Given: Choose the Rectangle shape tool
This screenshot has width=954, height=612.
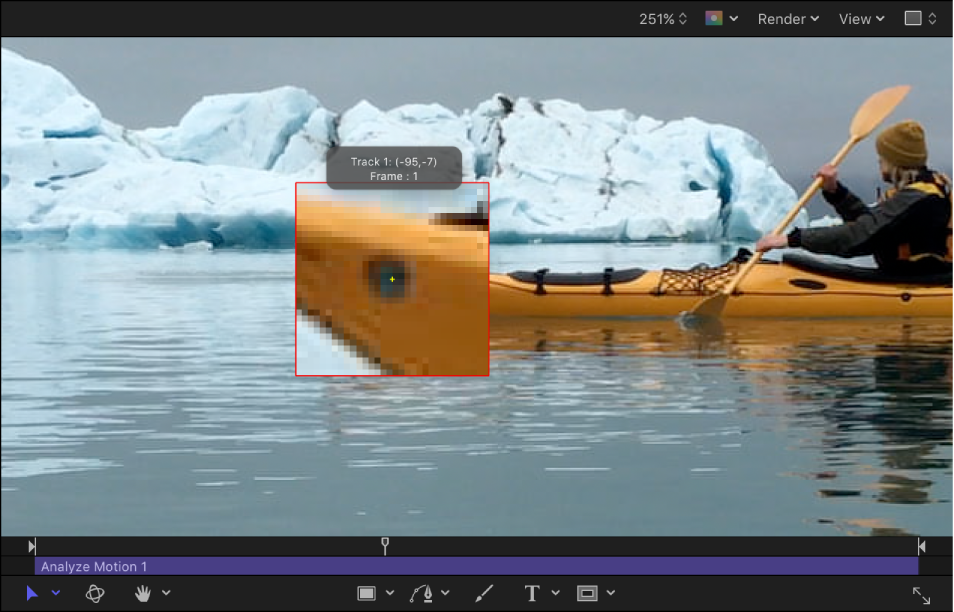Looking at the screenshot, I should pyautogui.click(x=367, y=592).
